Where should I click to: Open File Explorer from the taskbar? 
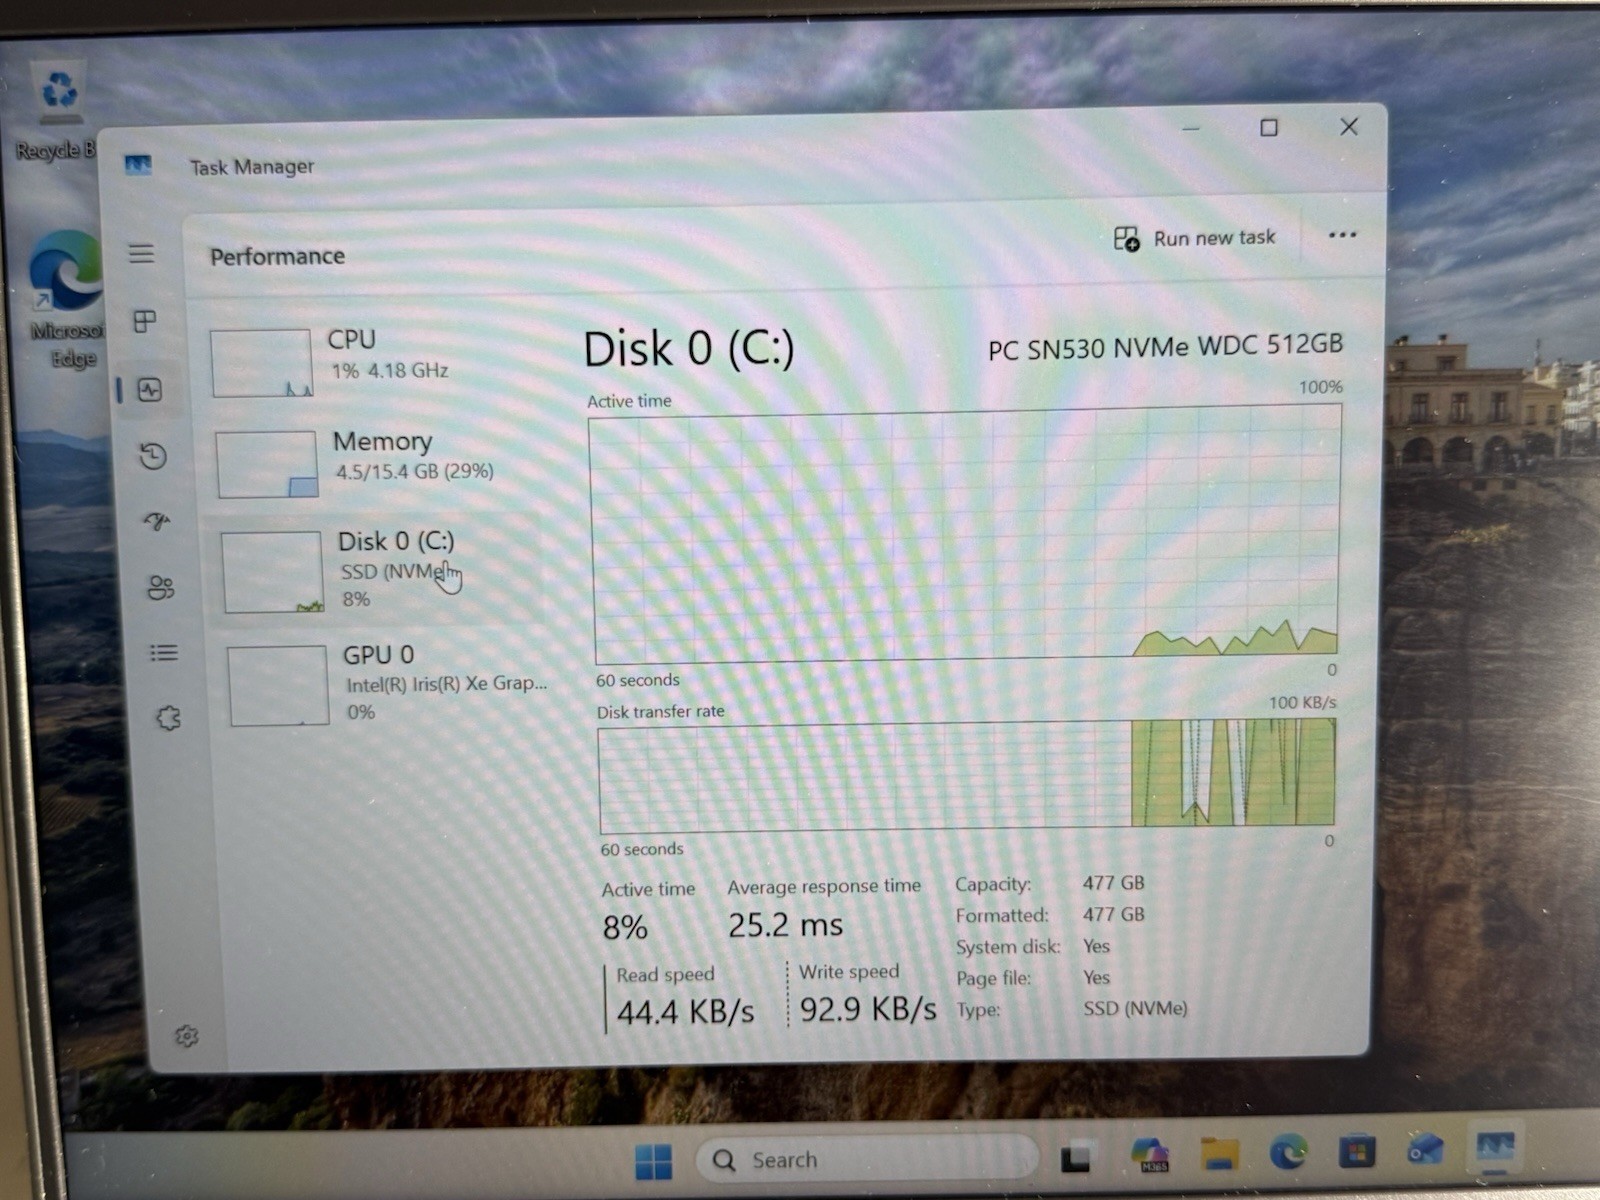1220,1154
